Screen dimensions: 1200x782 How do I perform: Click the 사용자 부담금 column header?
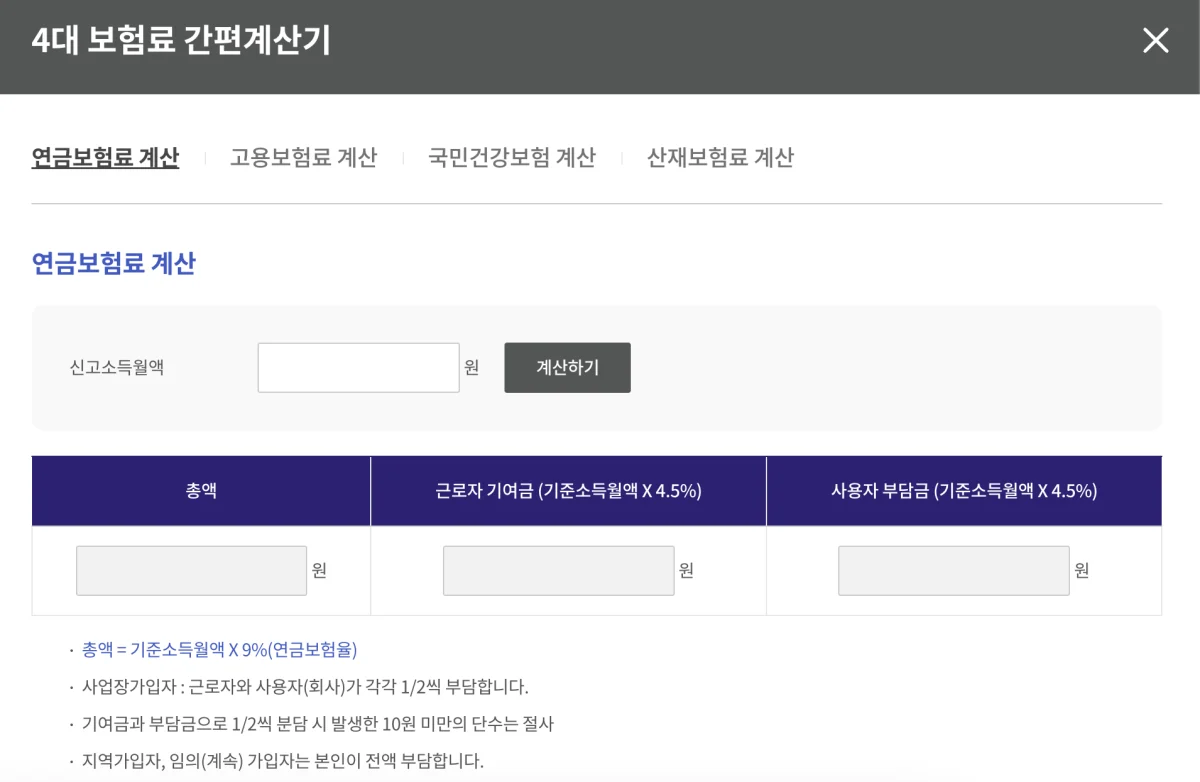tap(963, 489)
